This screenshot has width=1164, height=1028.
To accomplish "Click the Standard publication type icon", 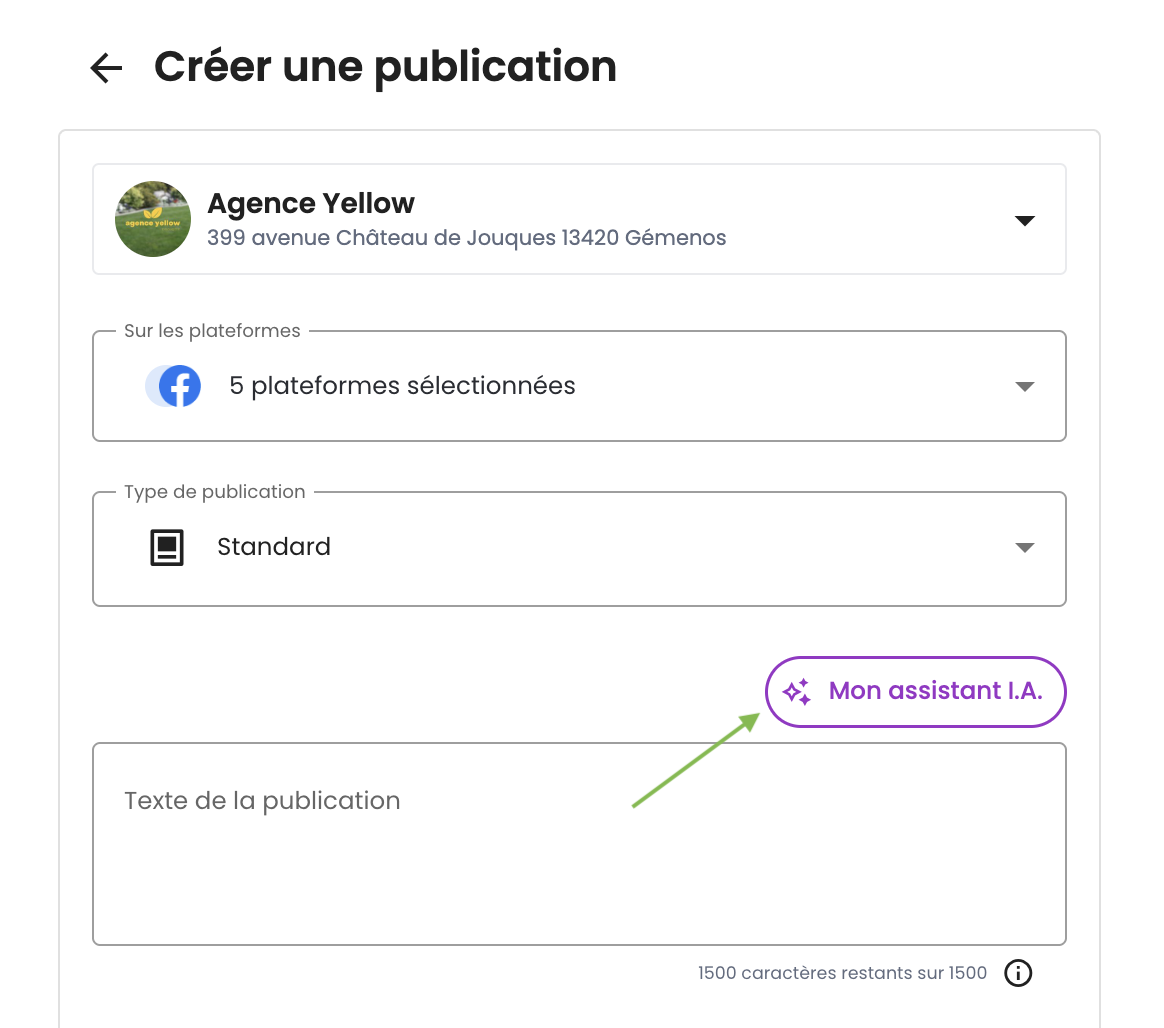I will 167,548.
